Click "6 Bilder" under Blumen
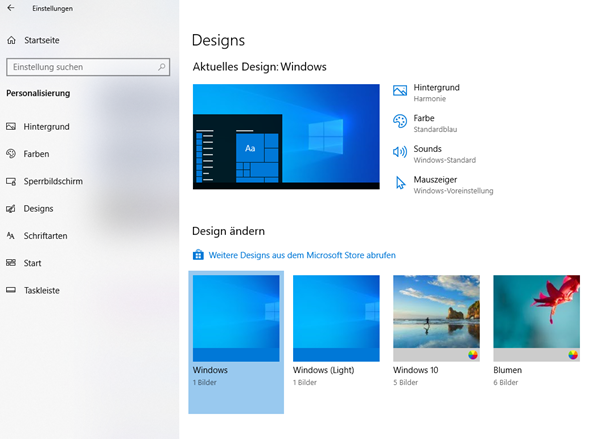The image size is (605, 439). [505, 382]
